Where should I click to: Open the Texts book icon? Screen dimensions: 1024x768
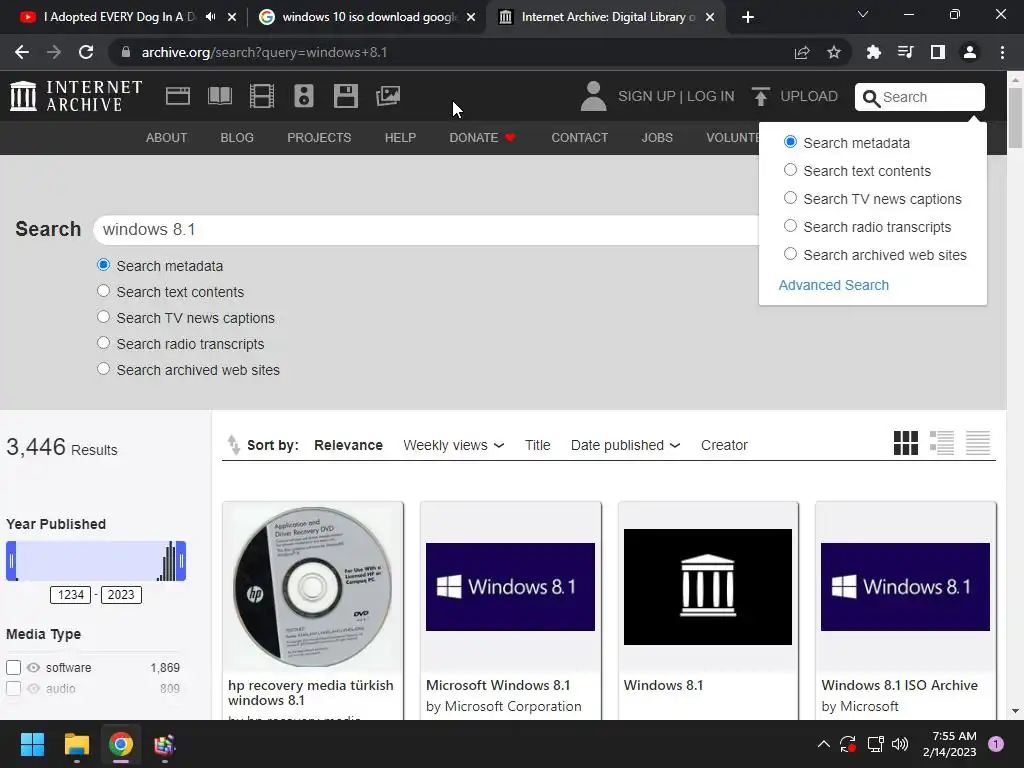click(220, 96)
